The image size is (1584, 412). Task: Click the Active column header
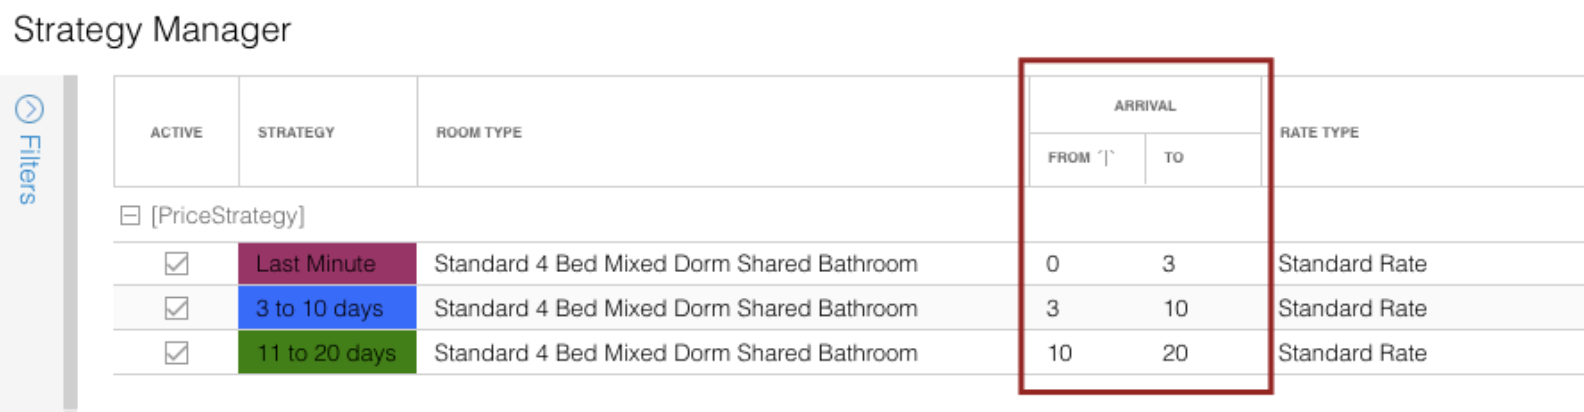pyautogui.click(x=176, y=132)
